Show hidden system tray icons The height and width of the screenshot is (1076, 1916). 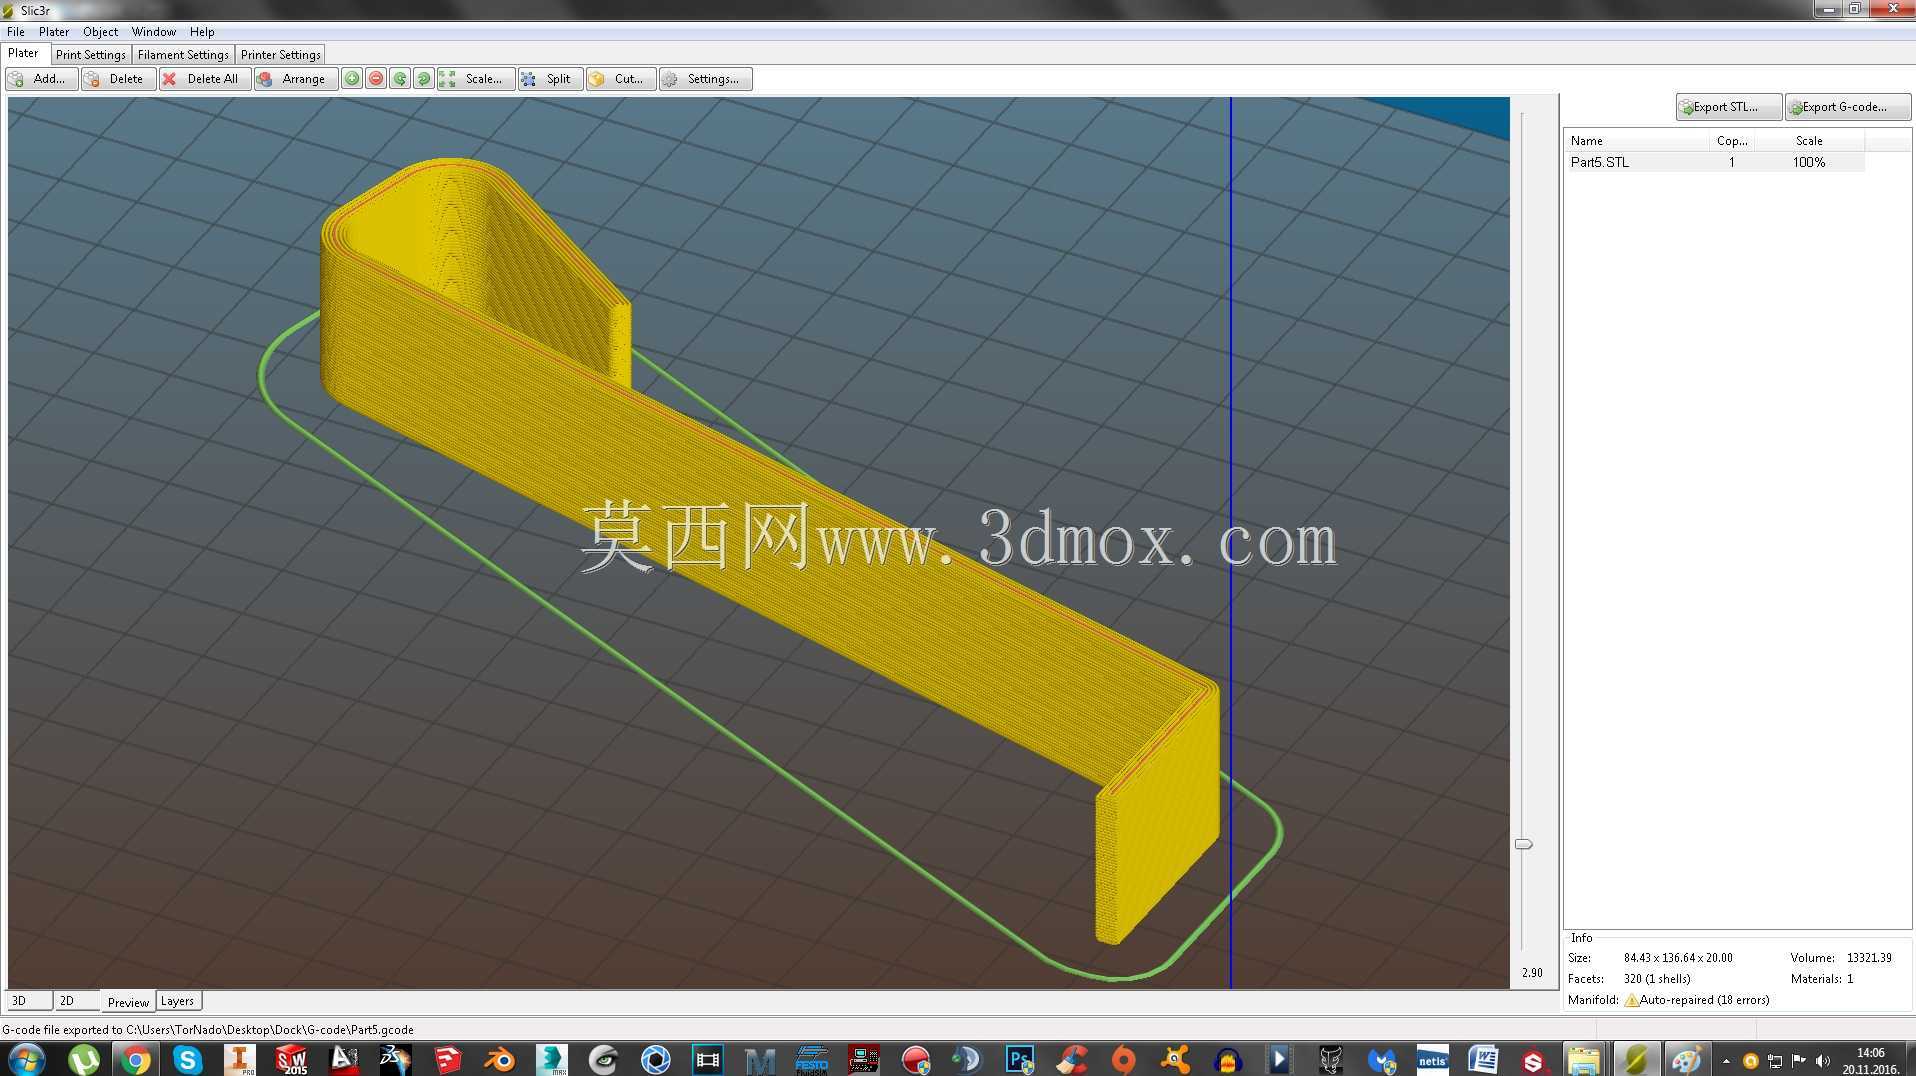1727,1061
